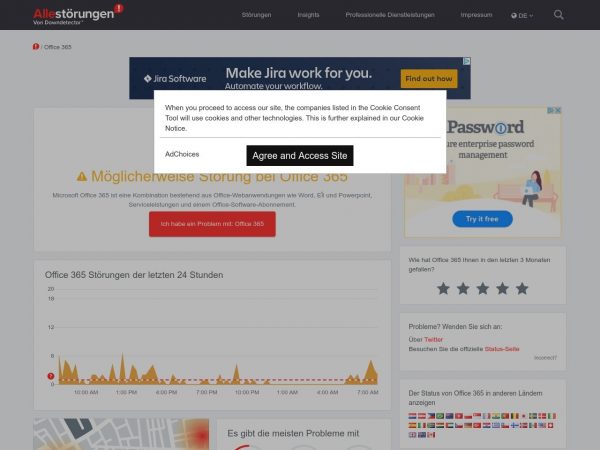Screen dimensions: 600x450
Task: Open the DE language dropdown
Action: (522, 16)
